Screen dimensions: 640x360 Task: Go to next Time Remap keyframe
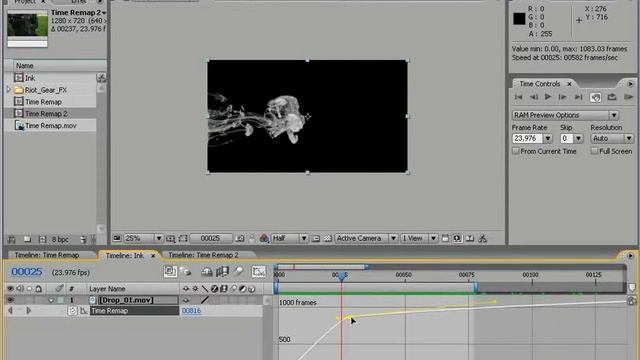click(x=29, y=311)
